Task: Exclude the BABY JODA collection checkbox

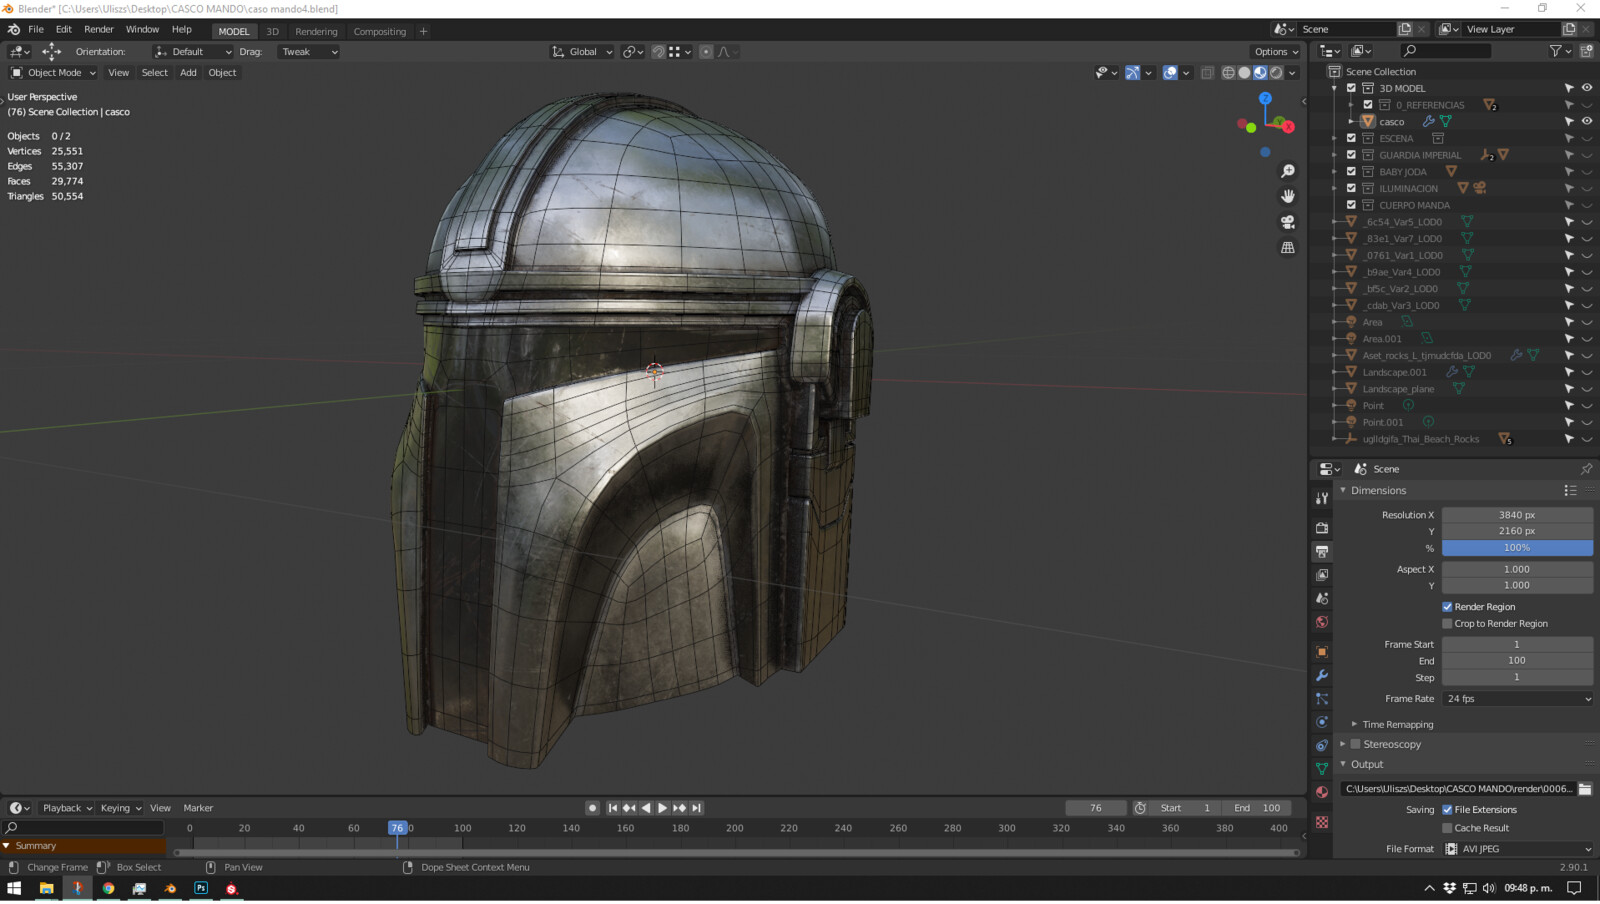Action: [x=1351, y=172]
